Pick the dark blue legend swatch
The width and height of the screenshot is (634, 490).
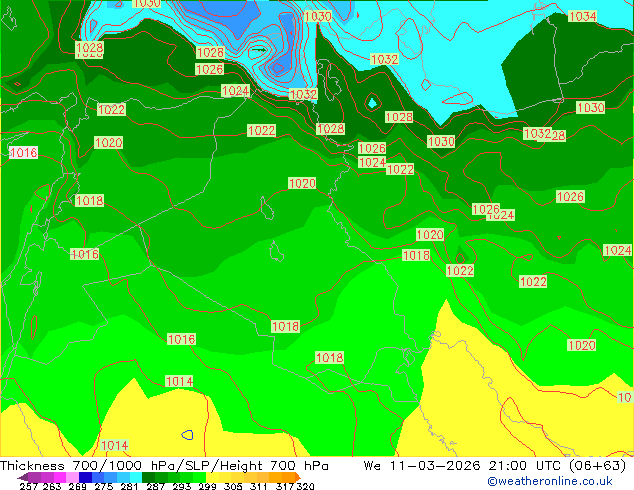click(x=85, y=477)
